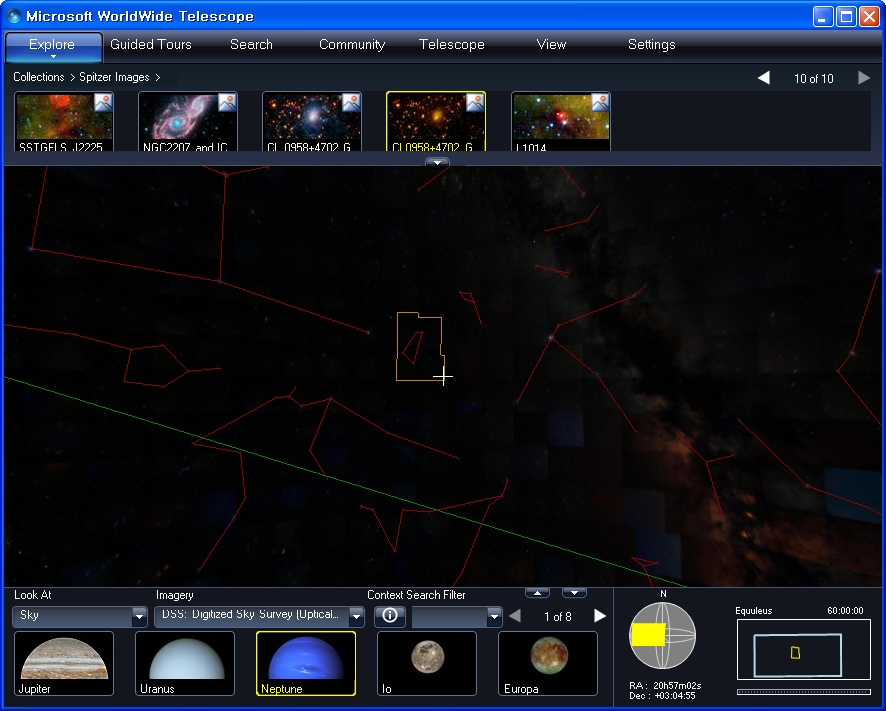This screenshot has width=886, height=711.
Task: Click image icon on SSTGFLS J2225 thumbnail
Action: [x=103, y=102]
